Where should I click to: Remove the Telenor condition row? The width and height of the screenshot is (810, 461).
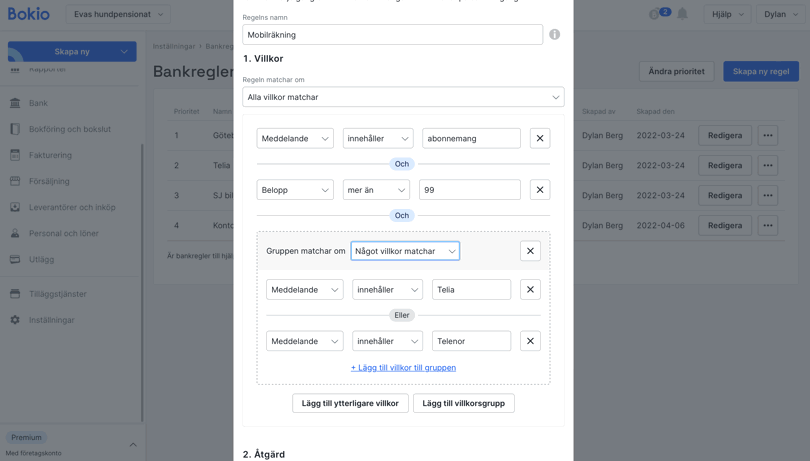pyautogui.click(x=530, y=341)
